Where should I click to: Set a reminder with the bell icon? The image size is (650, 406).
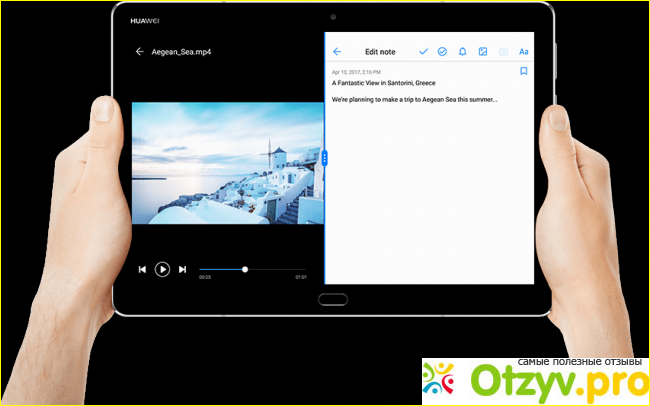[462, 51]
